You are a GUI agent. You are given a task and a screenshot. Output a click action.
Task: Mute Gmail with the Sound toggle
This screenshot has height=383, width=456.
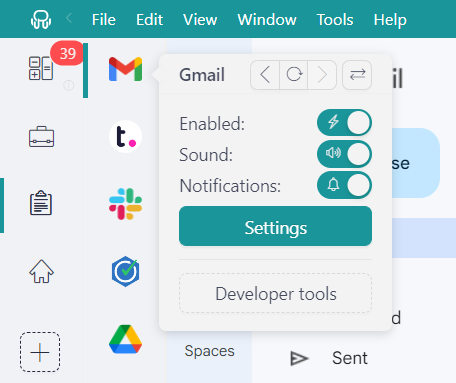(344, 154)
